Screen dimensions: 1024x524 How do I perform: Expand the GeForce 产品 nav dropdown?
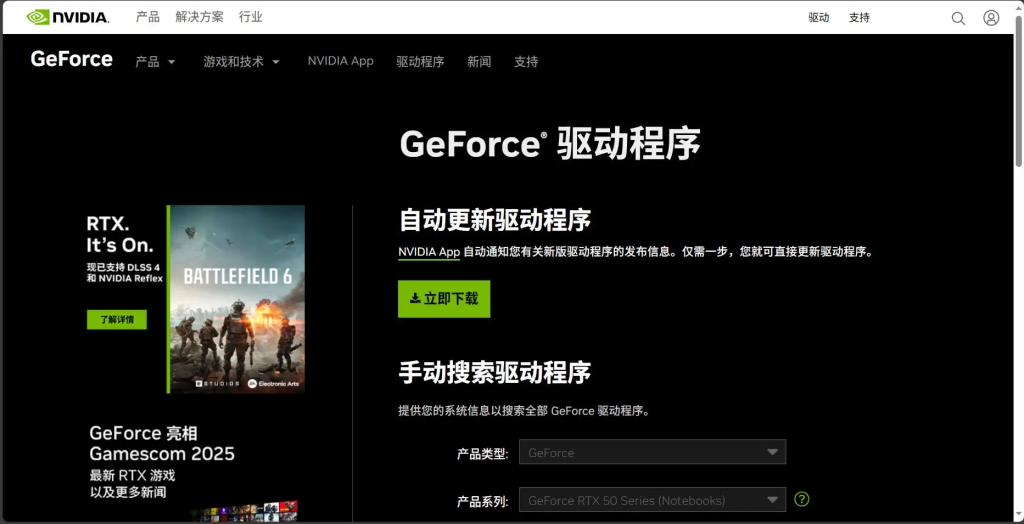pyautogui.click(x=155, y=61)
